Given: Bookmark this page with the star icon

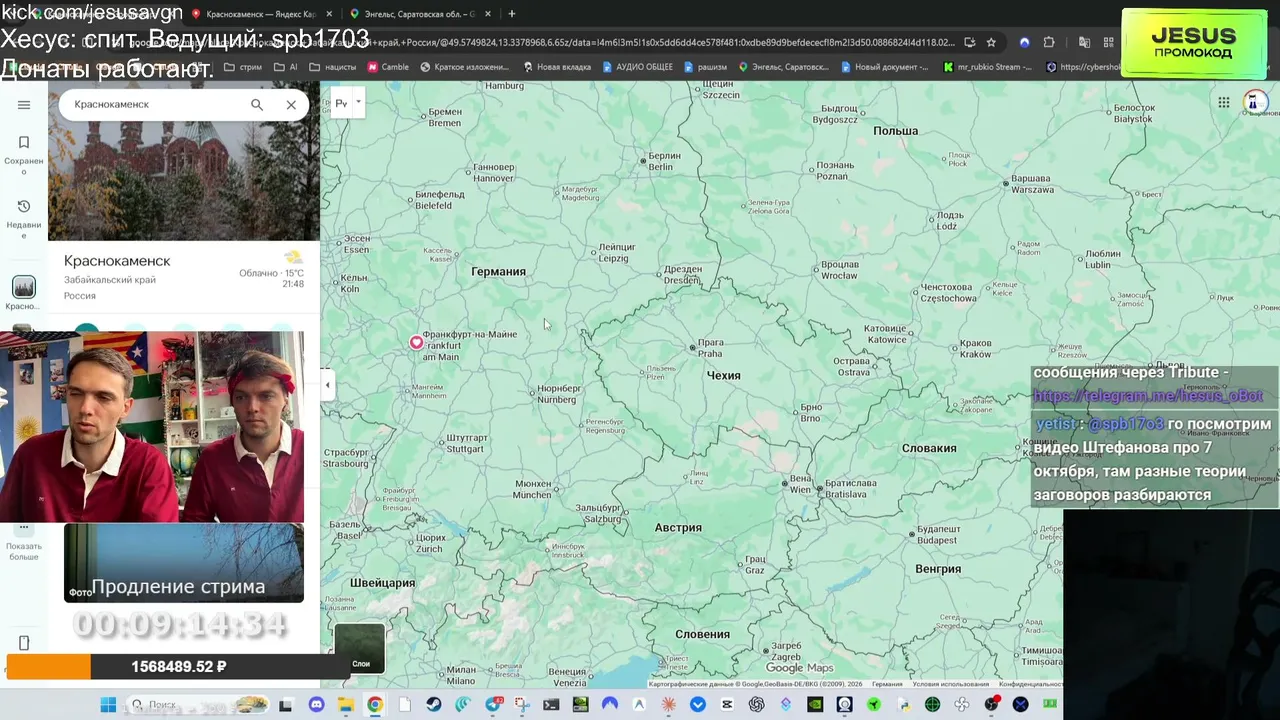Looking at the screenshot, I should (x=991, y=42).
